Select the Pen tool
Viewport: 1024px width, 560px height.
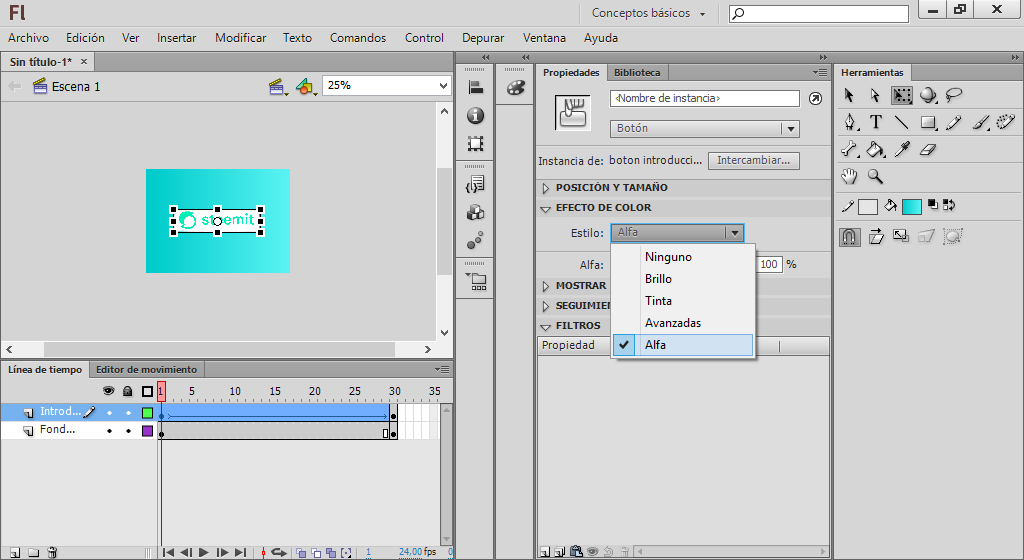tap(850, 122)
